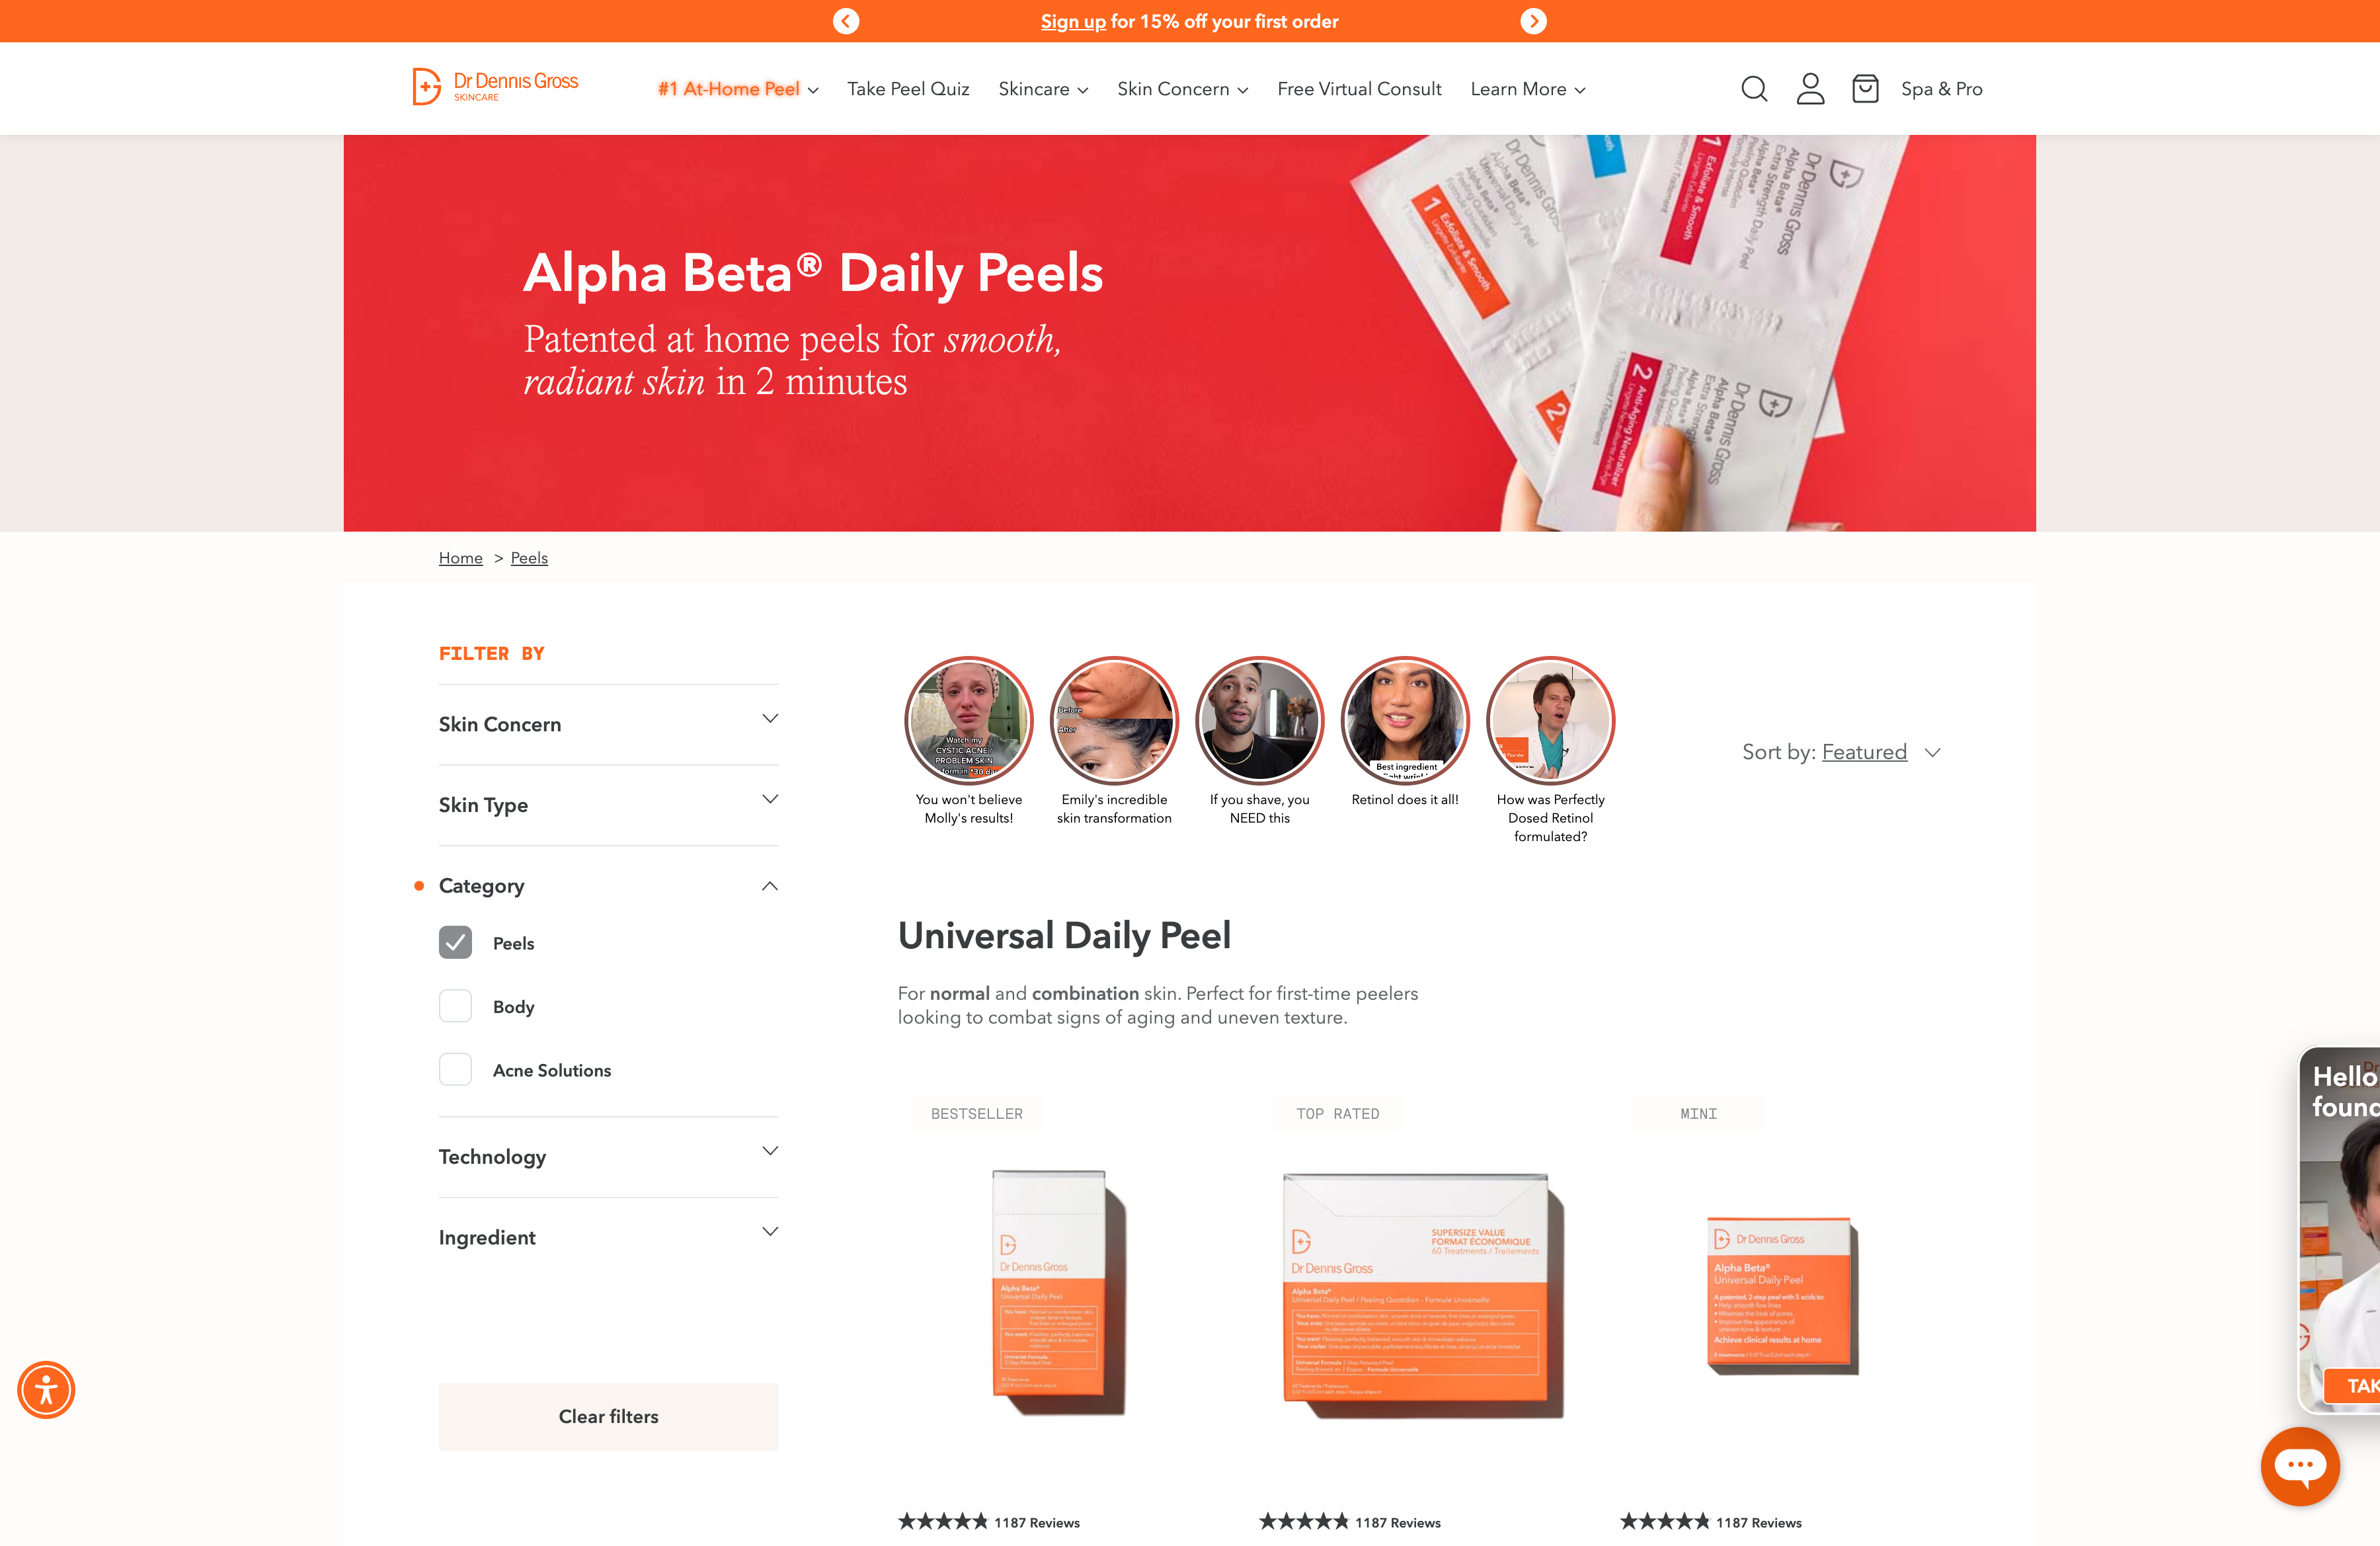The width and height of the screenshot is (2380, 1546).
Task: Click the account profile icon
Action: pos(1810,89)
